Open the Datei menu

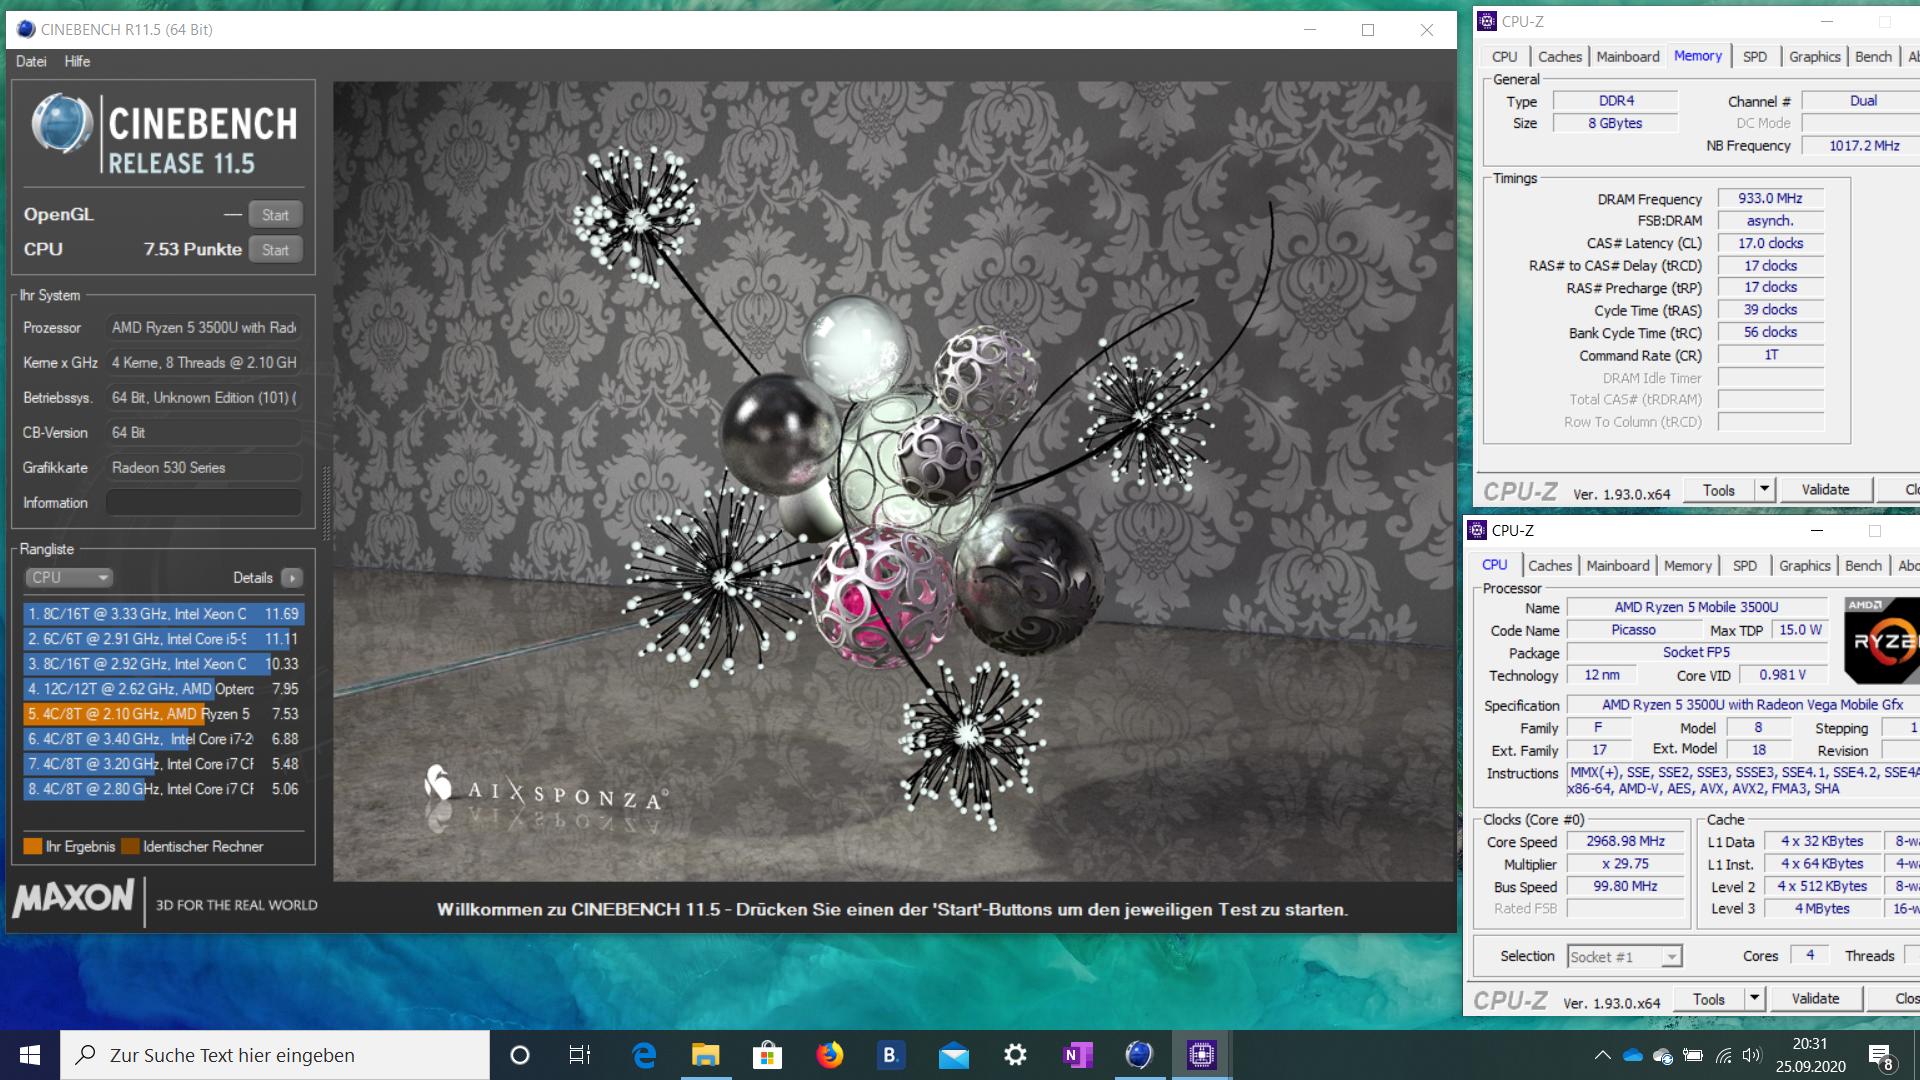coord(31,61)
